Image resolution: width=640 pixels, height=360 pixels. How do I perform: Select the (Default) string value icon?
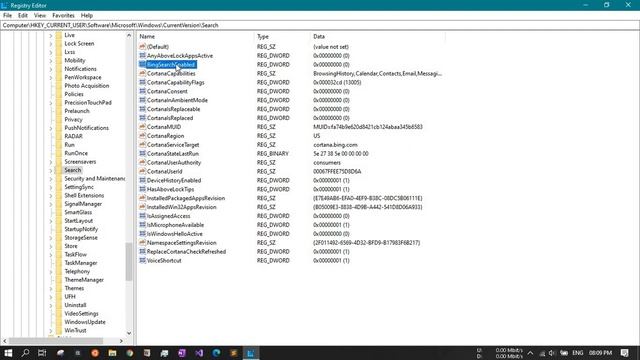click(x=142, y=47)
